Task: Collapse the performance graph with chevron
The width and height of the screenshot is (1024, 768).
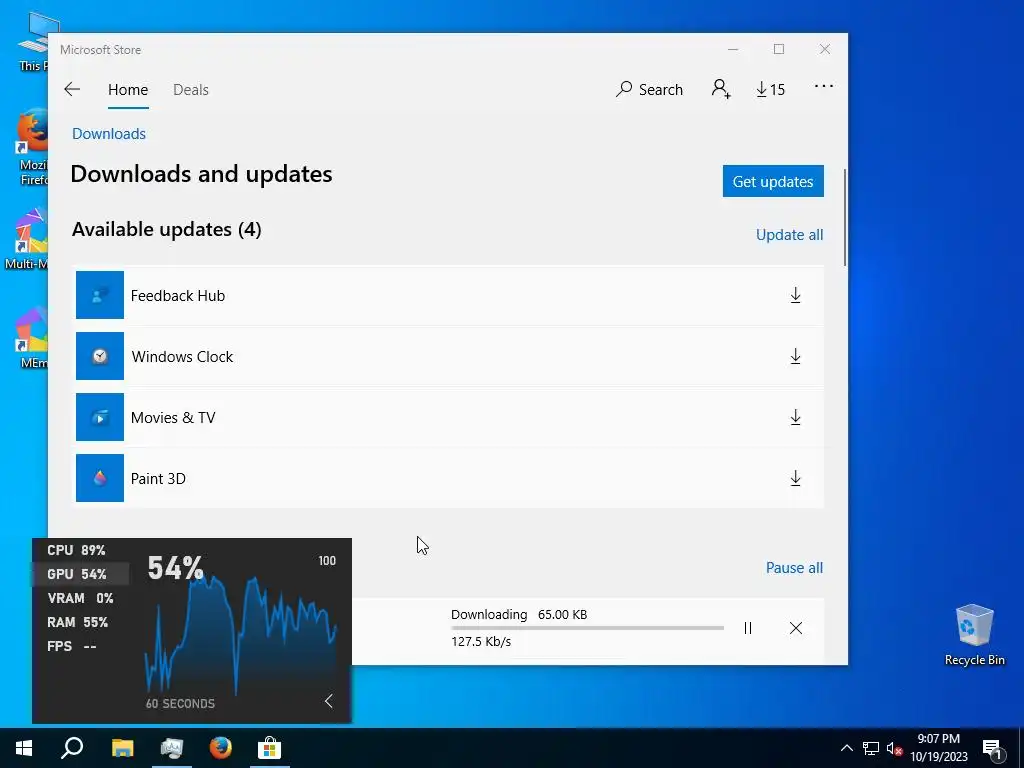Action: click(328, 701)
